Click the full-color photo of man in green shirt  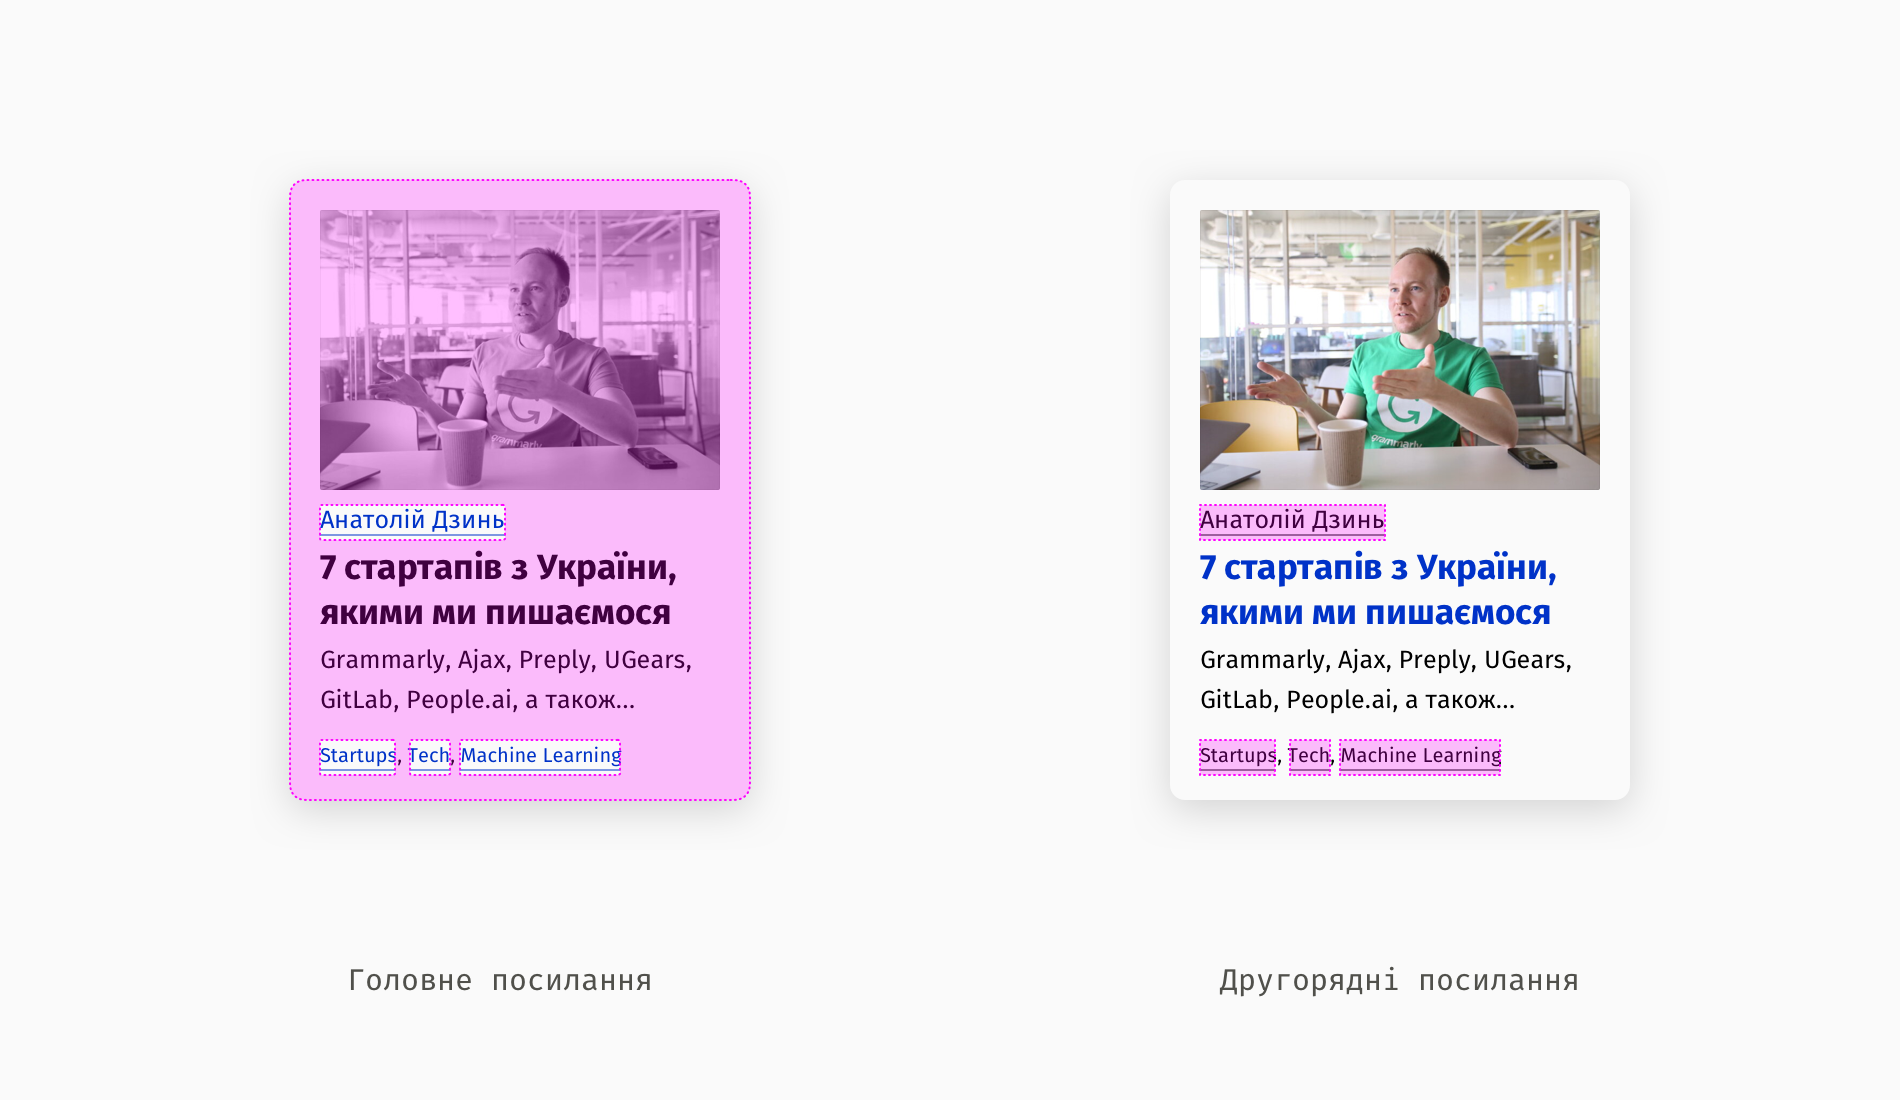tap(1400, 350)
